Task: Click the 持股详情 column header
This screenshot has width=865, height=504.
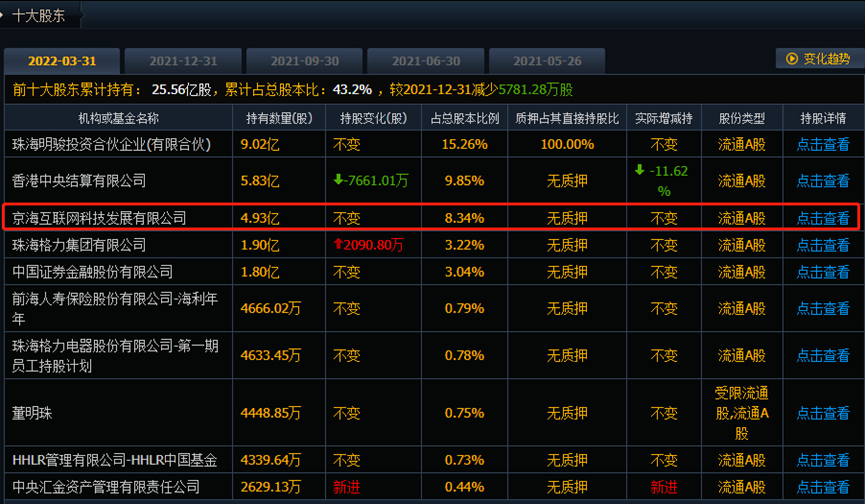Action: click(x=823, y=118)
